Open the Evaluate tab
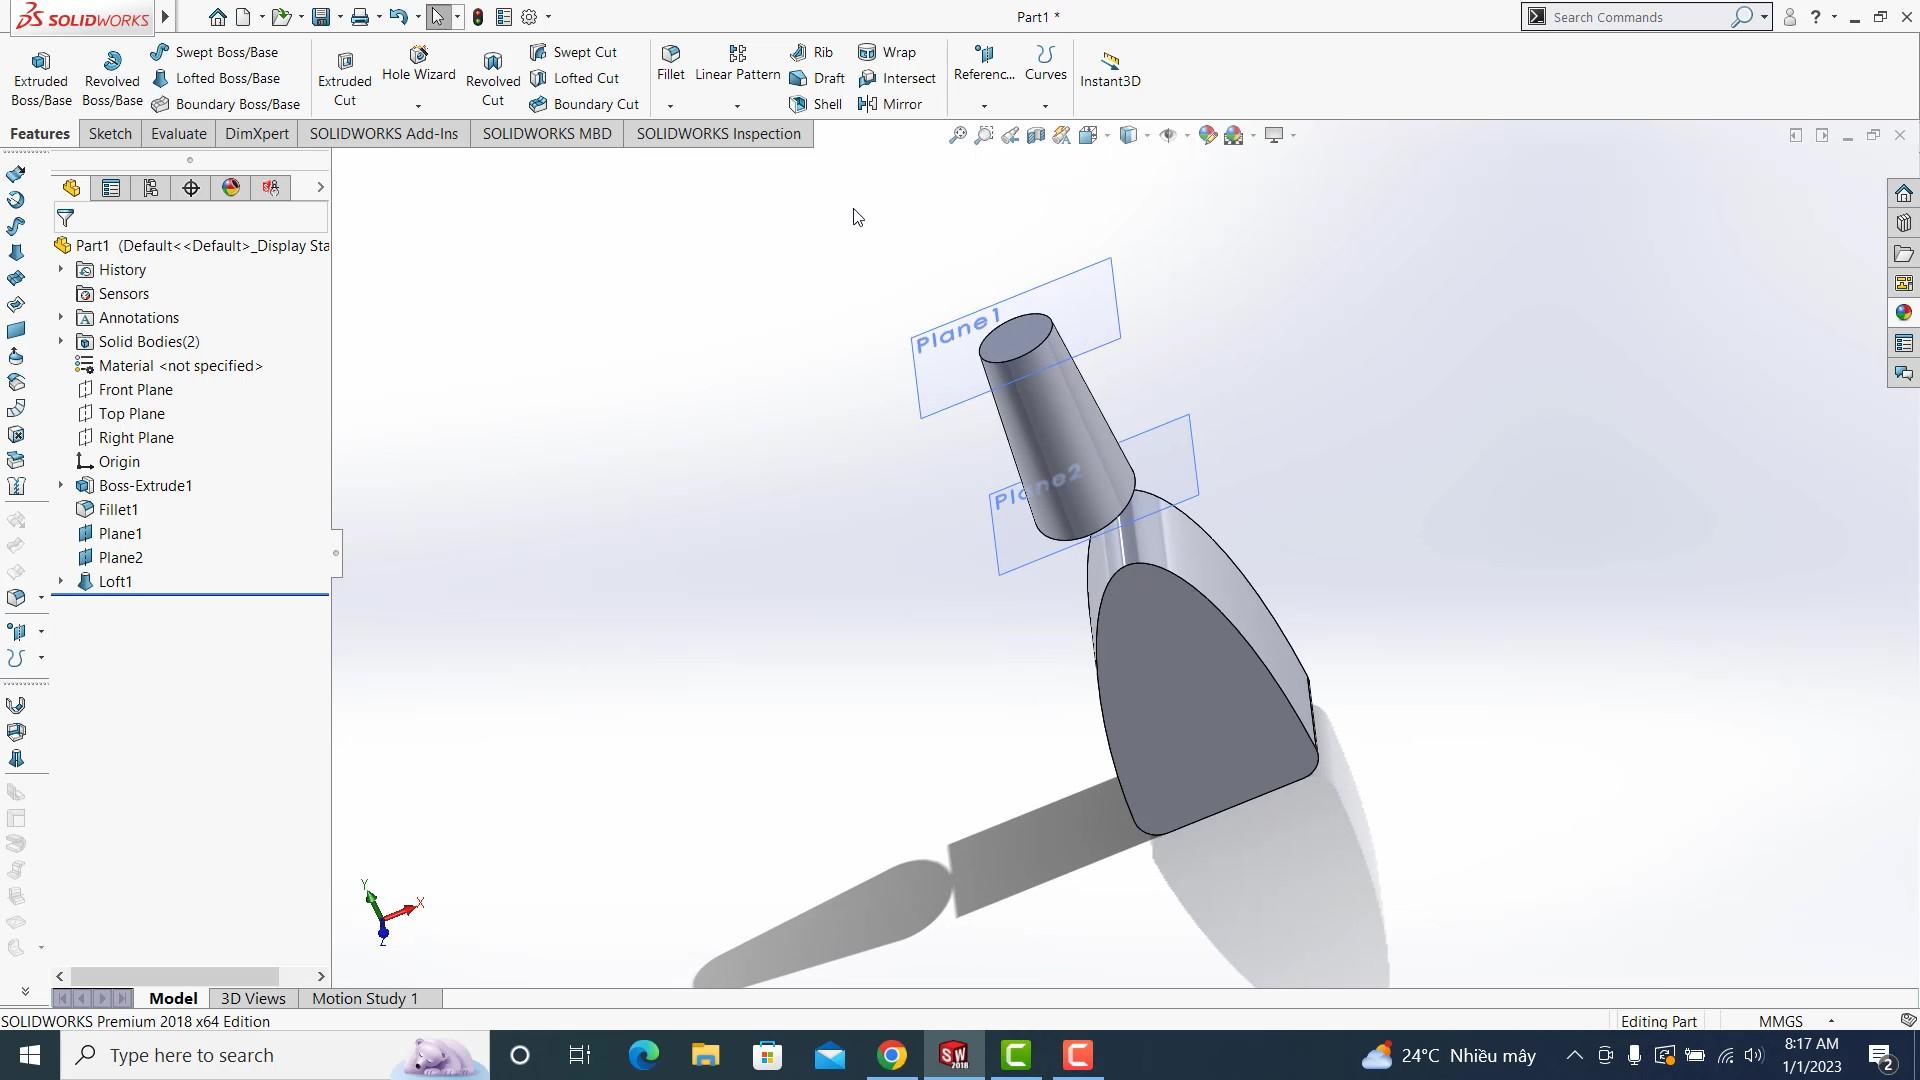 (178, 134)
